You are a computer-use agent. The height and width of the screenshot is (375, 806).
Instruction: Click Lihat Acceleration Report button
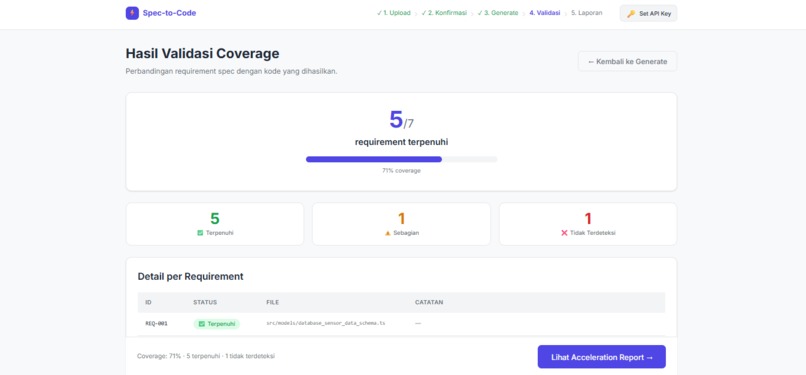[x=602, y=357]
